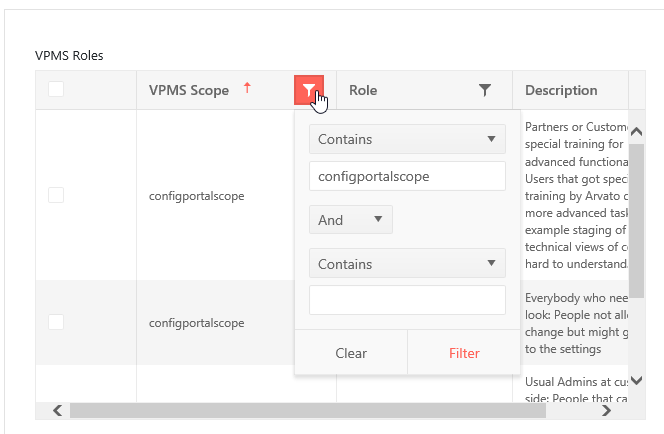This screenshot has height=434, width=664.
Task: Sort by the VPMS Scope column header
Action: coord(188,90)
